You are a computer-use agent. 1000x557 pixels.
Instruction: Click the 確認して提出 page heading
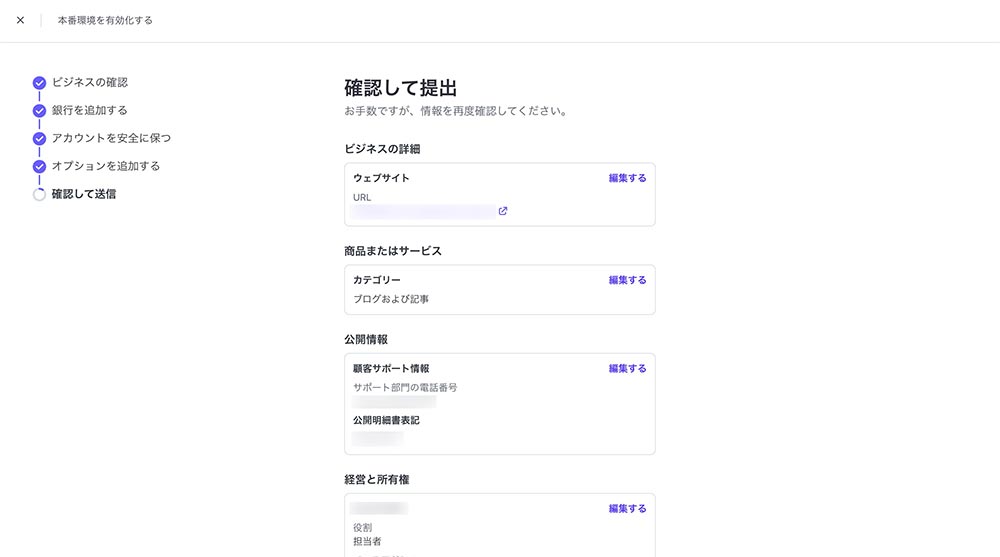pos(401,88)
